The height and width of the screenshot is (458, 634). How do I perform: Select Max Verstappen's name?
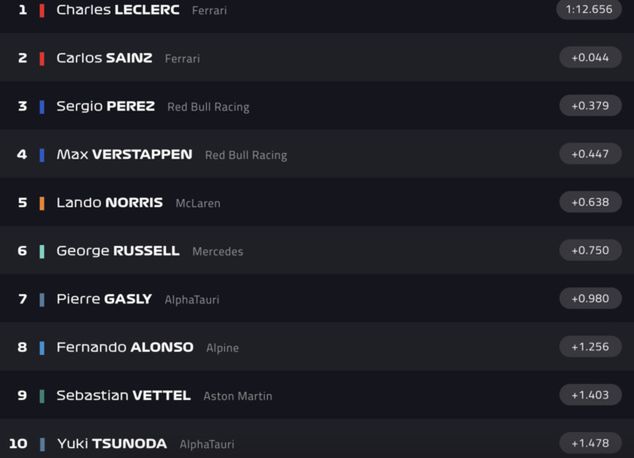[x=124, y=154]
